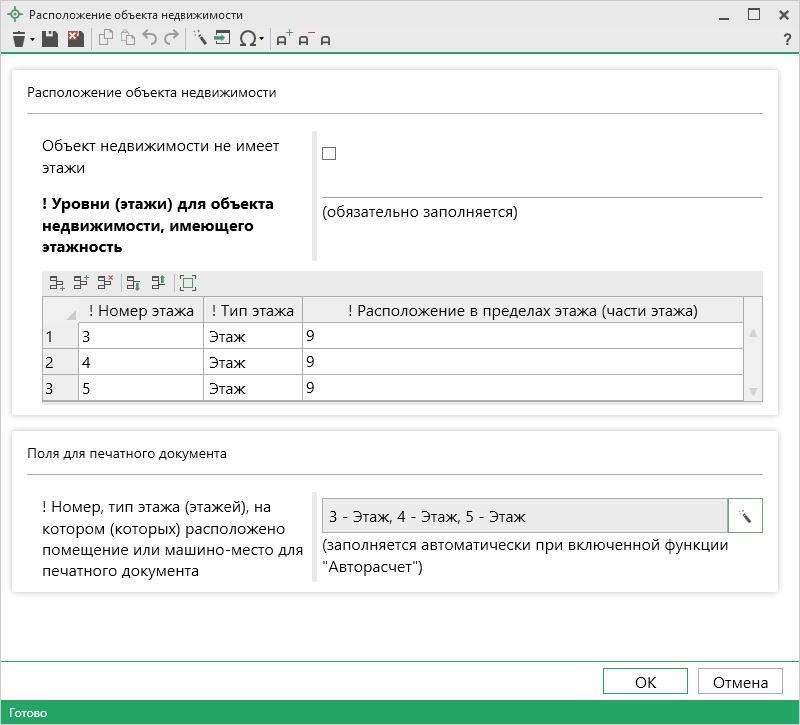
Task: Click the help question mark icon
Action: tap(787, 39)
